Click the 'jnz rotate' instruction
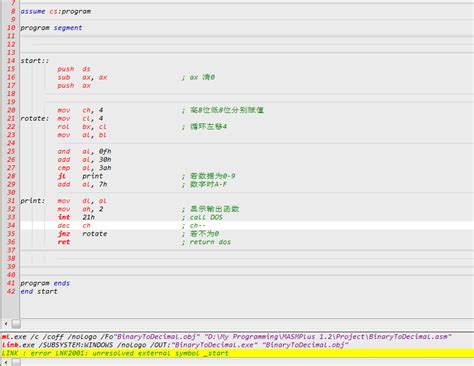The image size is (474, 366). pyautogui.click(x=82, y=234)
